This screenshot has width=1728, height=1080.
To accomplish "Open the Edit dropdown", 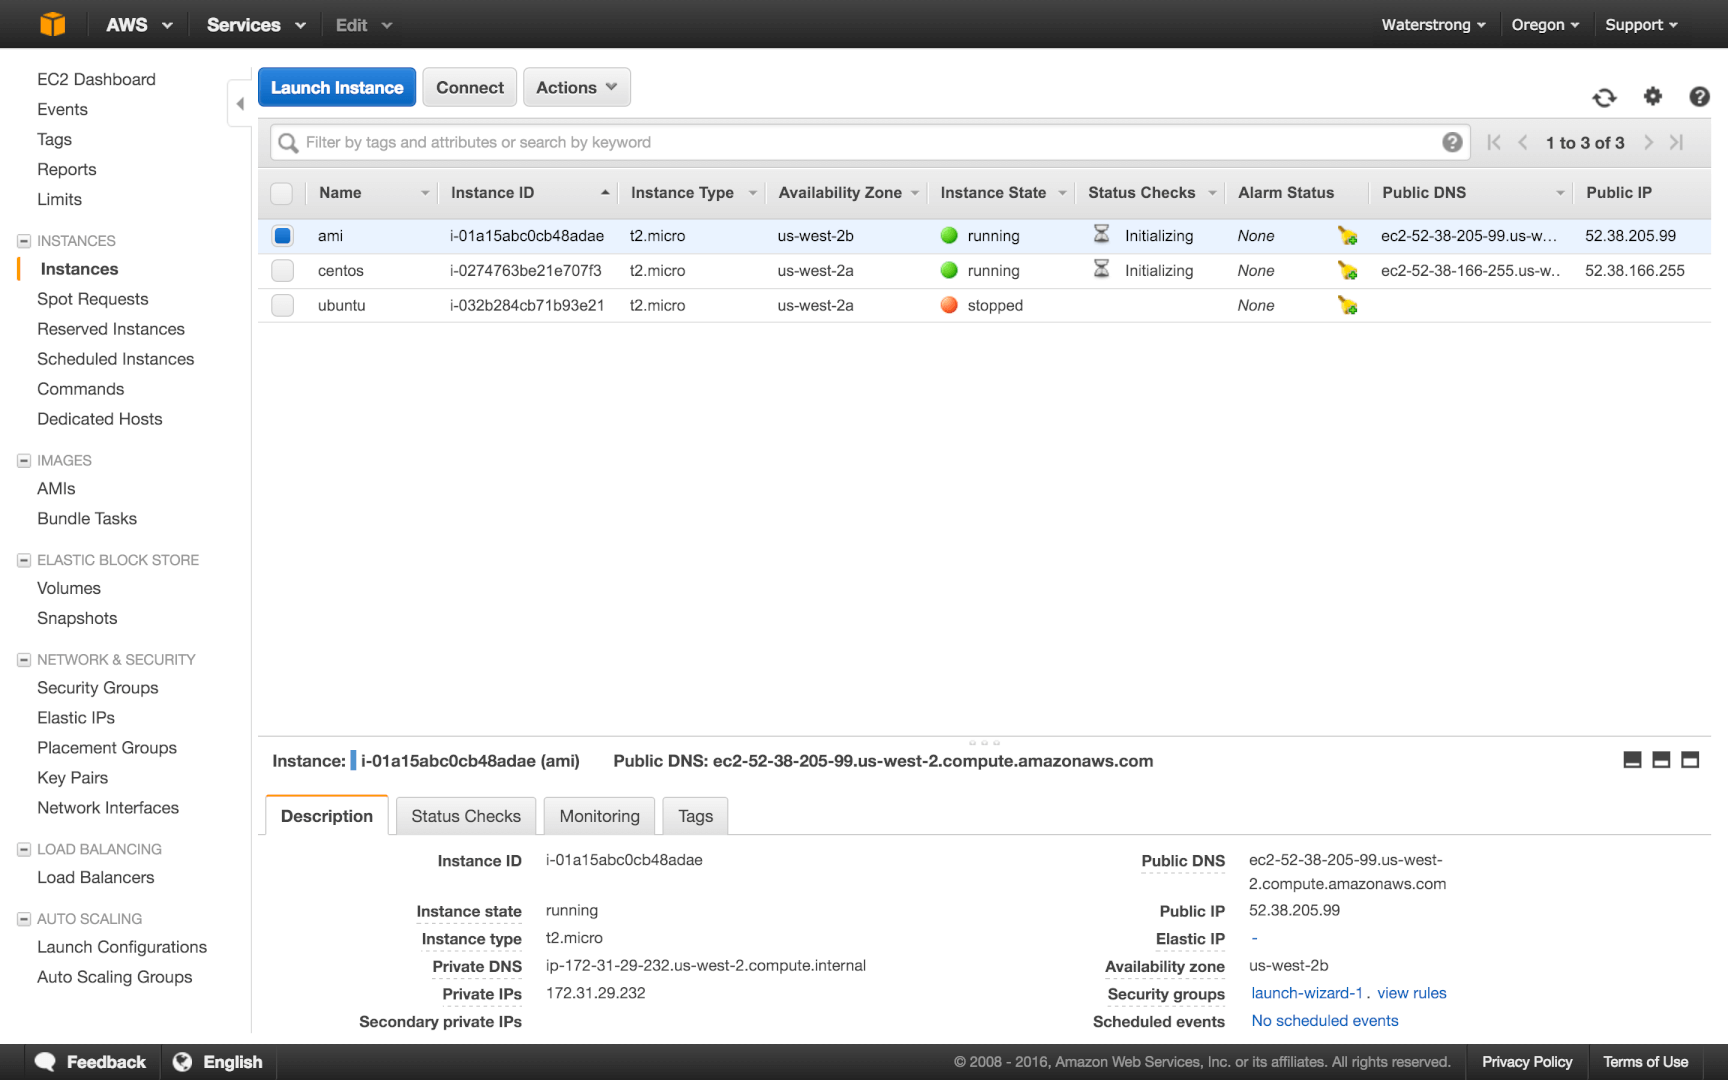I will tap(363, 25).
